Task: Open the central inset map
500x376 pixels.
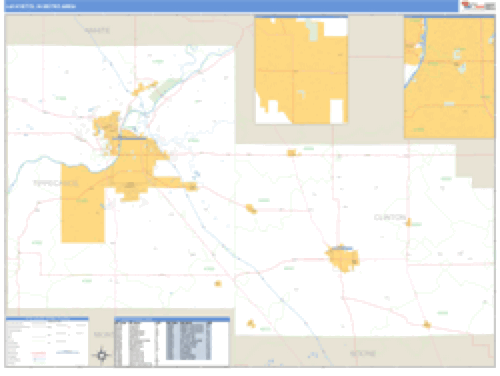Action: pyautogui.click(x=301, y=70)
